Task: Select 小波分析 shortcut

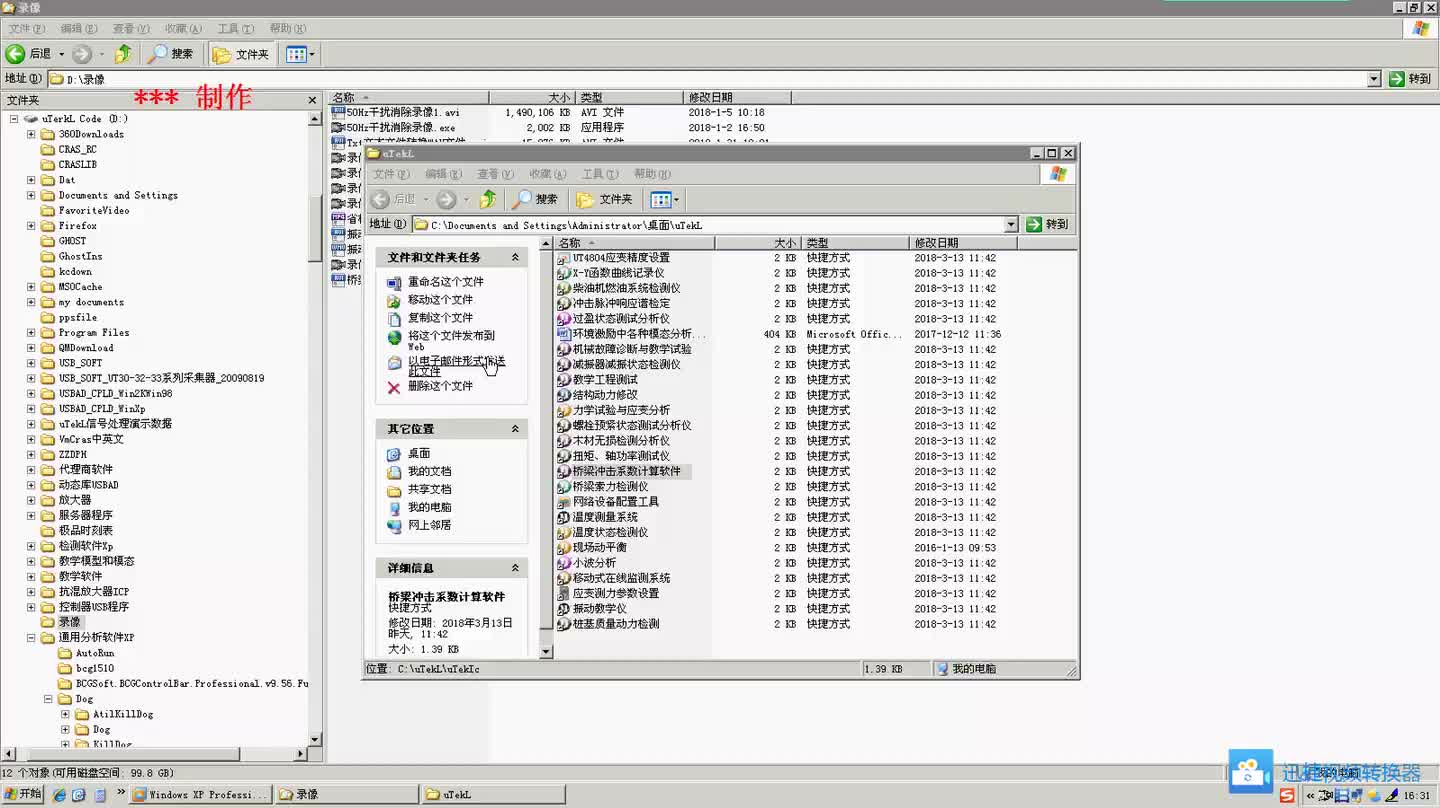Action: tap(586, 563)
